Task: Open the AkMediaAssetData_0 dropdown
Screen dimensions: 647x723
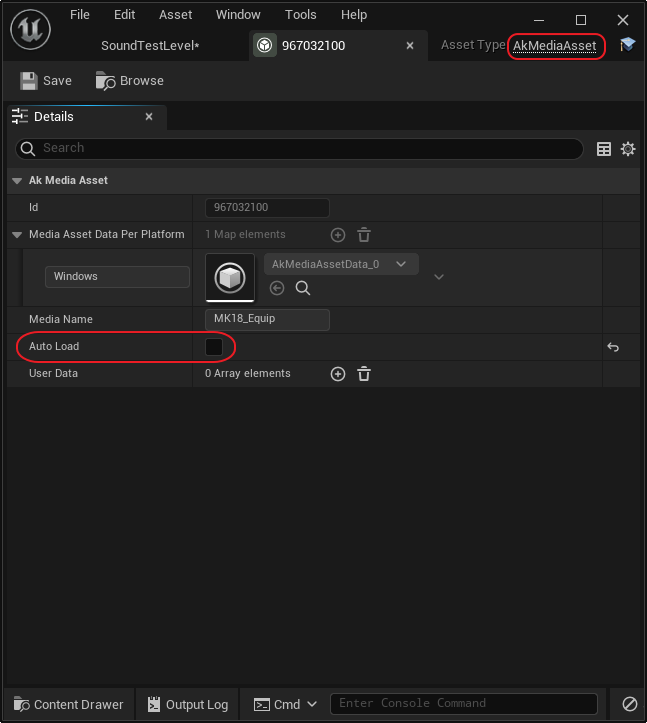Action: (341, 264)
